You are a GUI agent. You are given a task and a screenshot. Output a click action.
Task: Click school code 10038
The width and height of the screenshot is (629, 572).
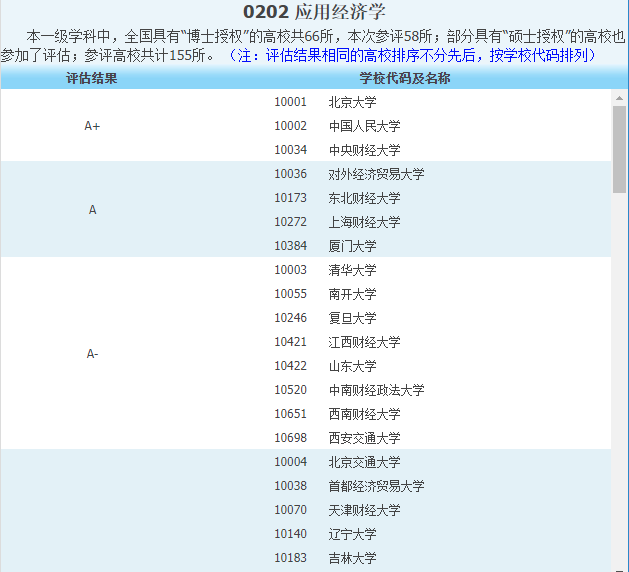click(x=290, y=486)
